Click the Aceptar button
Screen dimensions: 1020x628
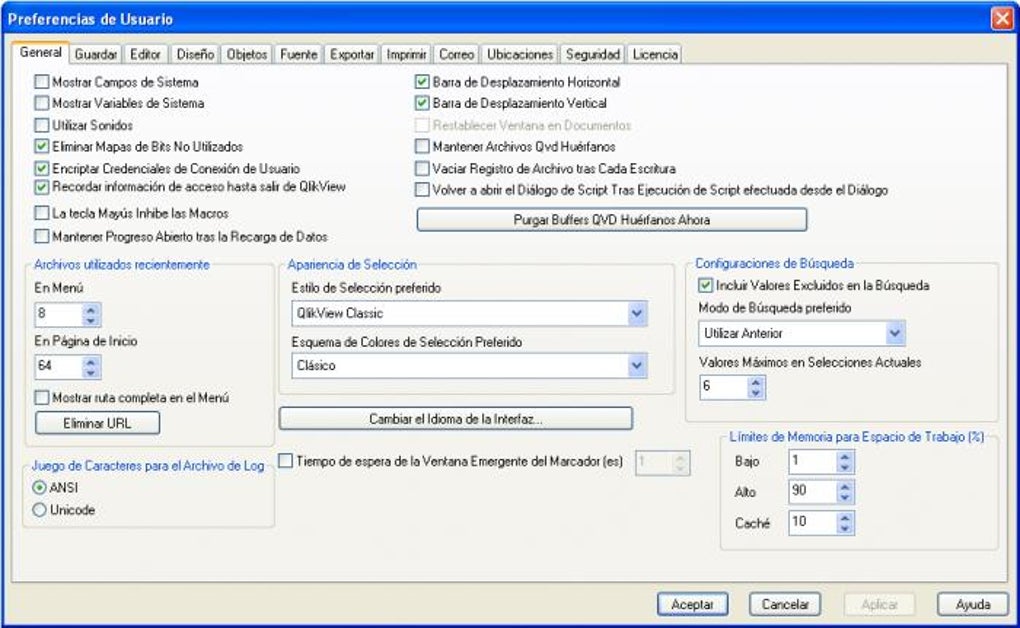click(x=692, y=604)
